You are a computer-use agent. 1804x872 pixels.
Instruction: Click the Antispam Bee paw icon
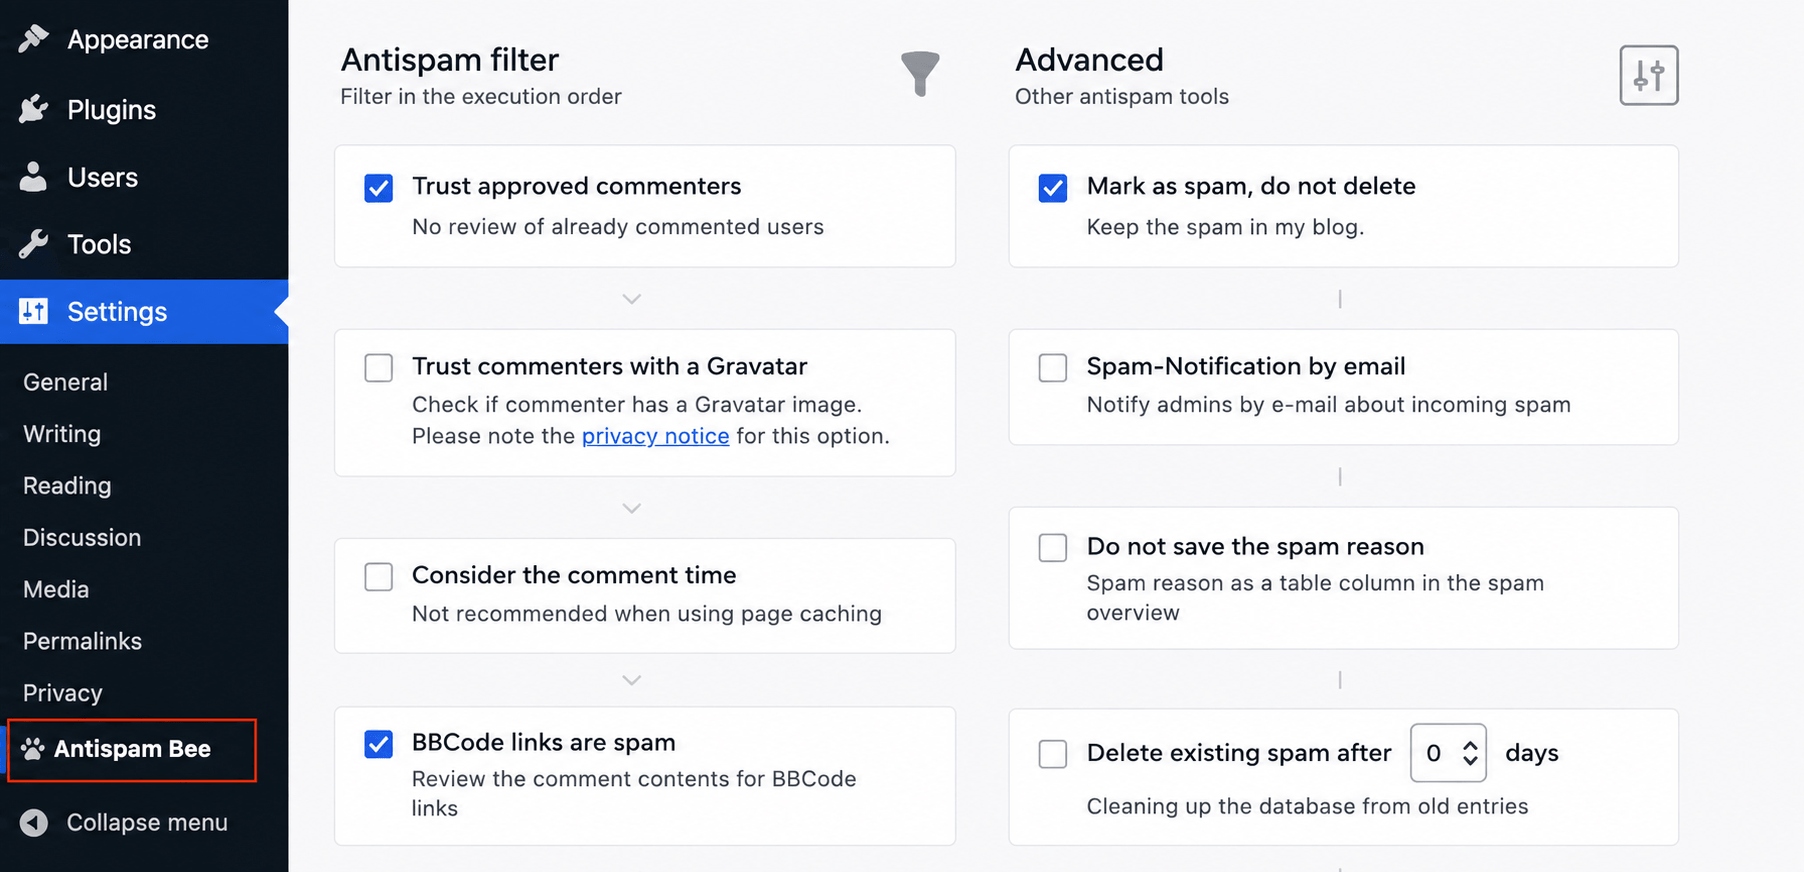pyautogui.click(x=33, y=749)
